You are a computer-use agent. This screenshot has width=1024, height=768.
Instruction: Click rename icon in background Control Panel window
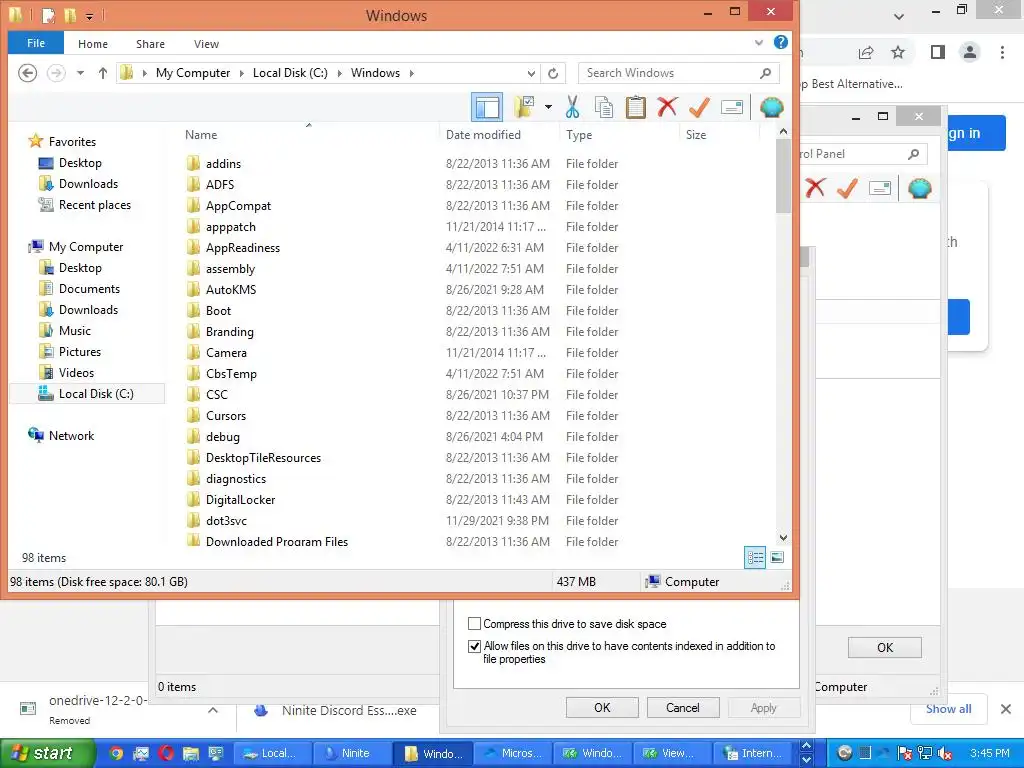880,188
